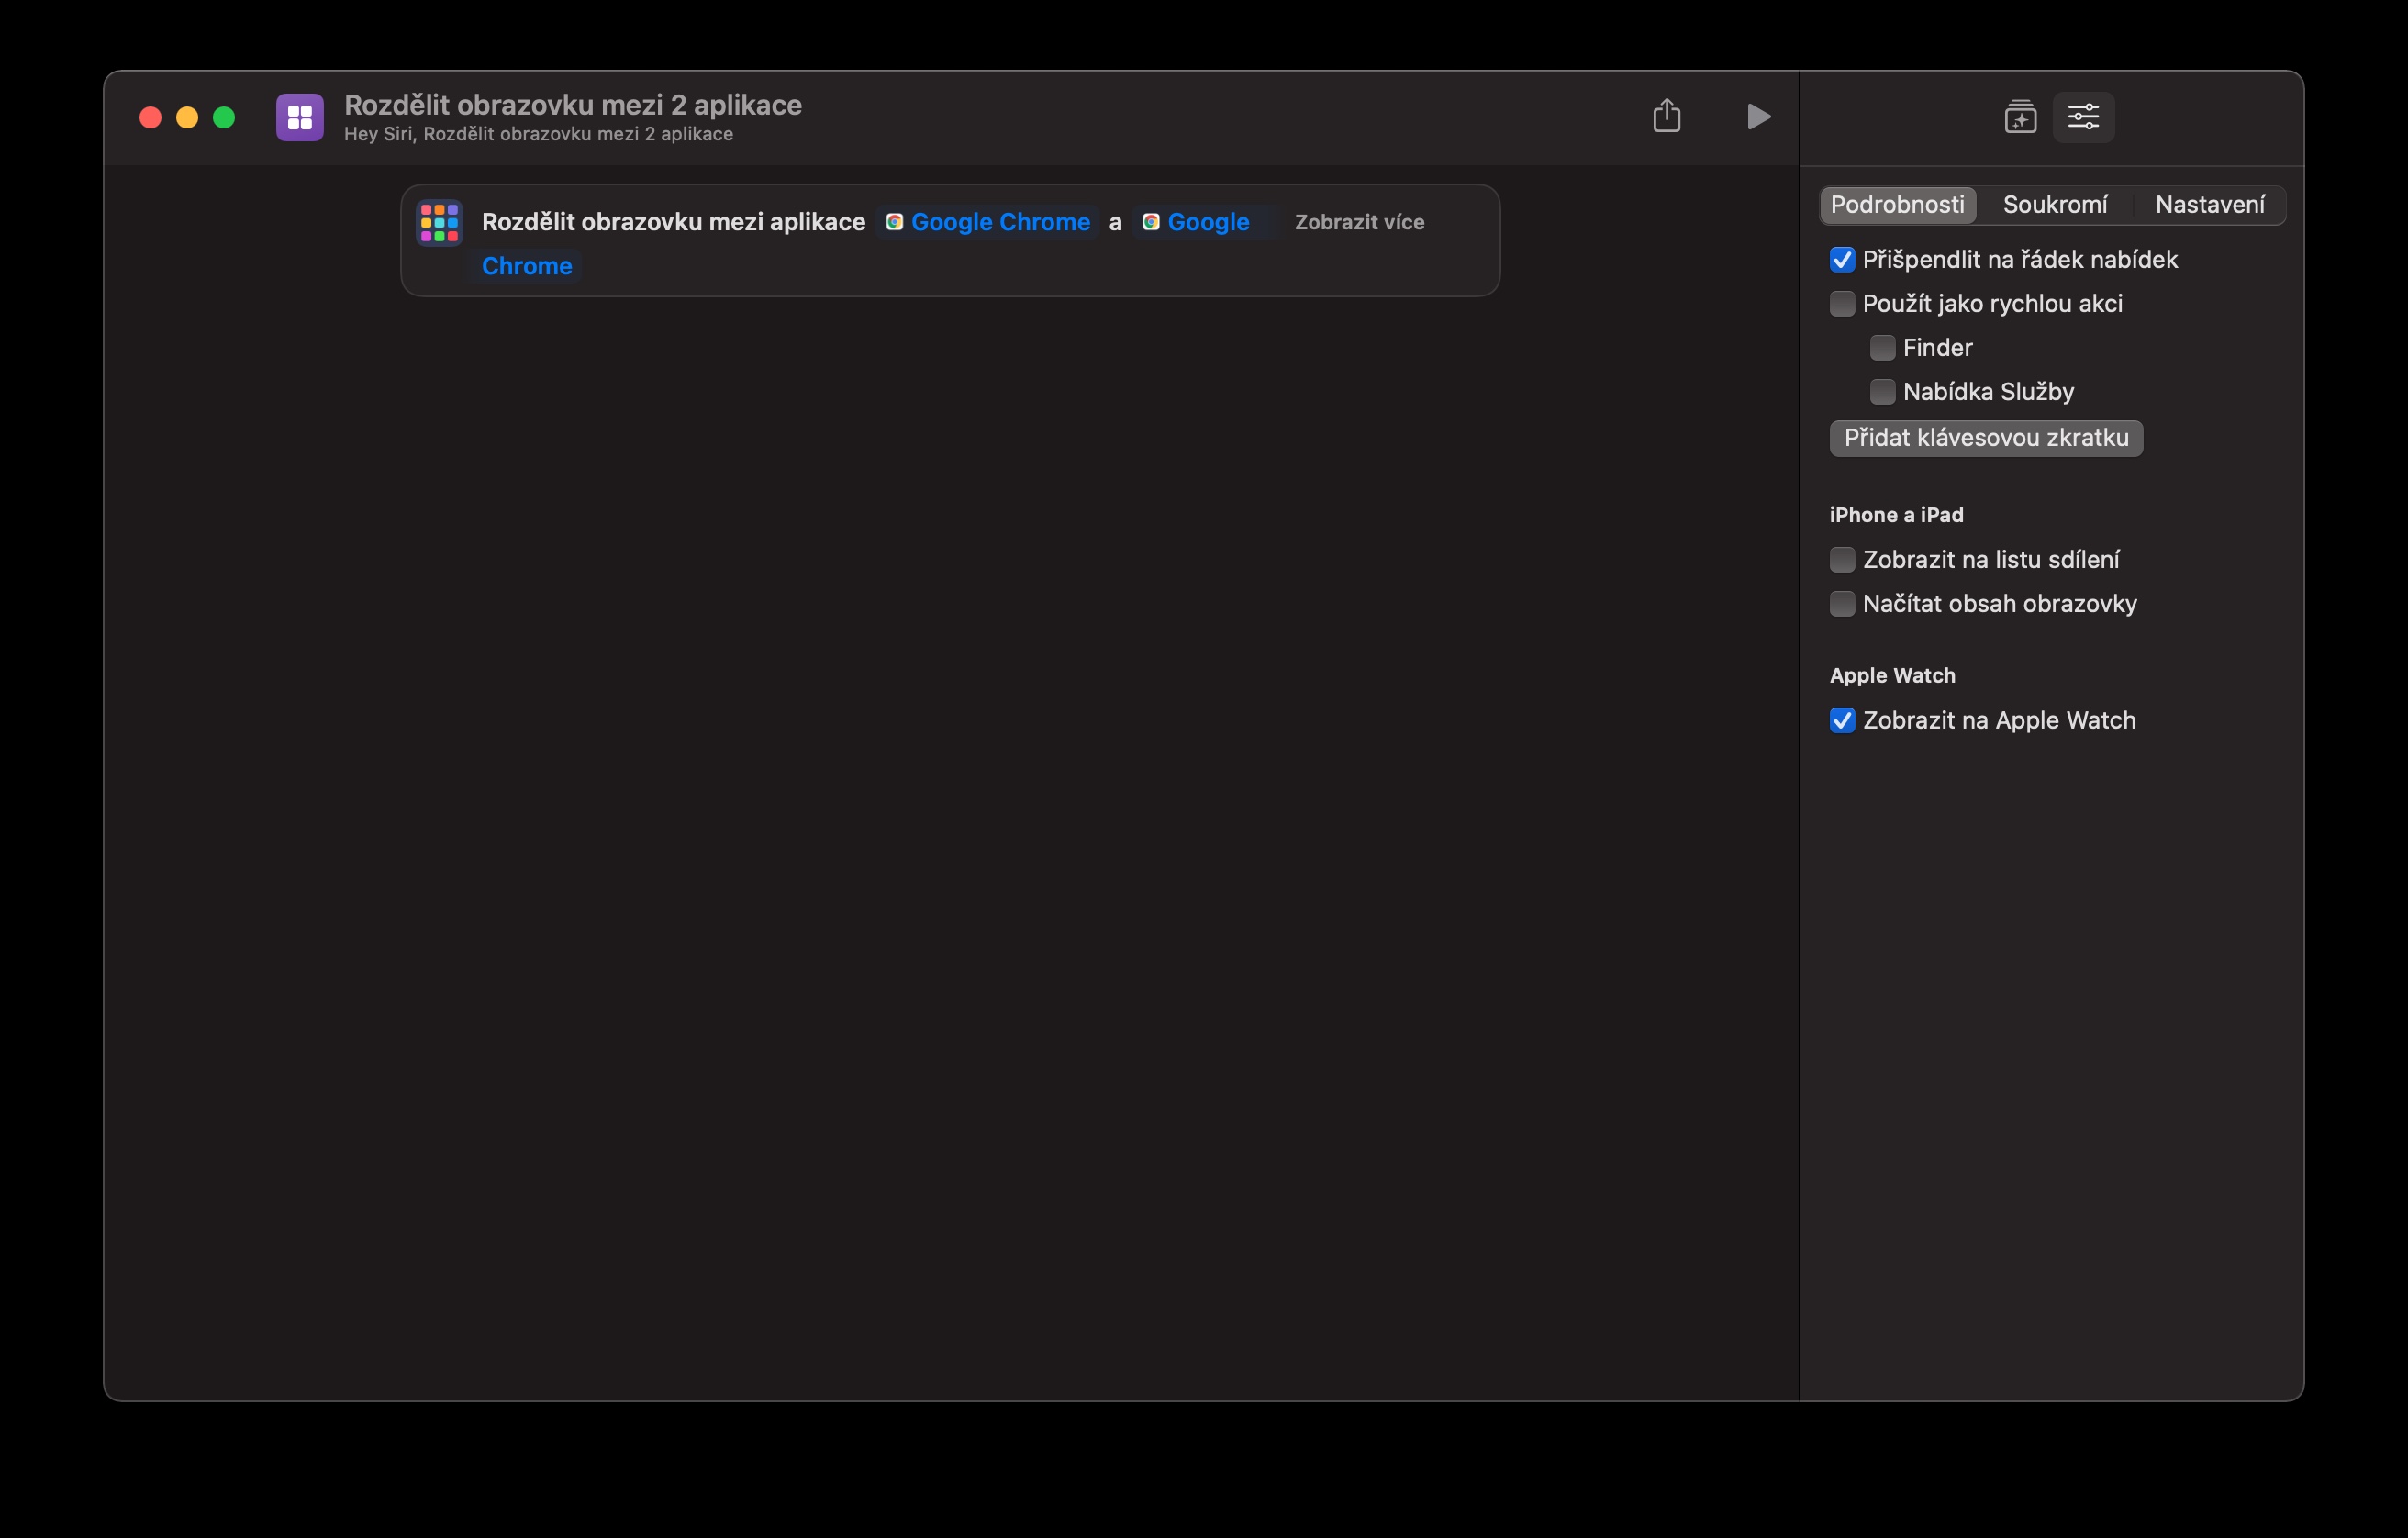Check the Finder checkbox
Viewport: 2408px width, 1538px height.
(x=1882, y=348)
